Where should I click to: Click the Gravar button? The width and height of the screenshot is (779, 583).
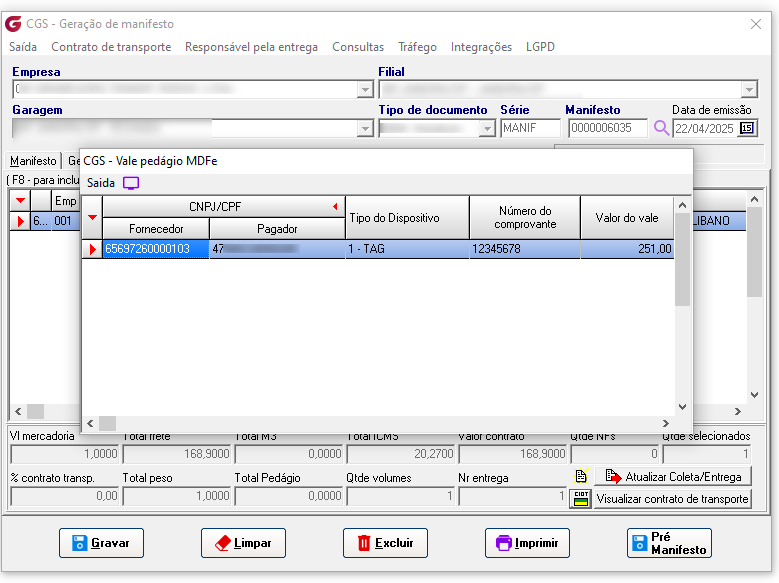point(101,543)
